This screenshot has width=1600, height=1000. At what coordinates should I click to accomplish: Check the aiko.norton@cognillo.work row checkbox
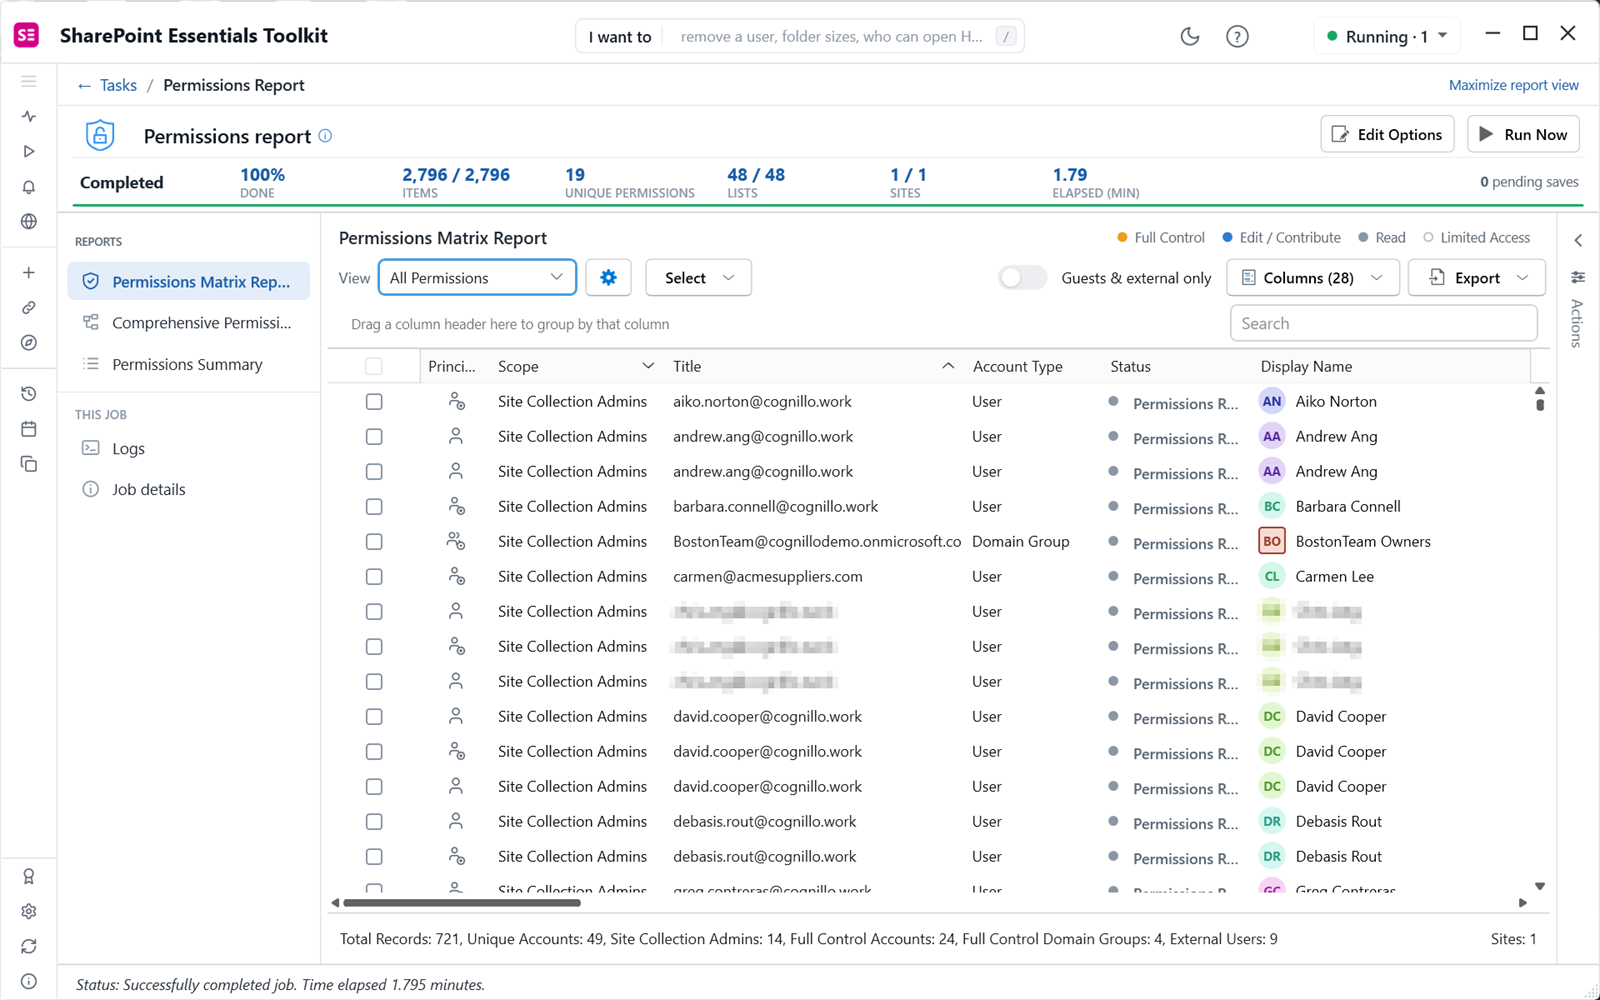click(x=374, y=401)
